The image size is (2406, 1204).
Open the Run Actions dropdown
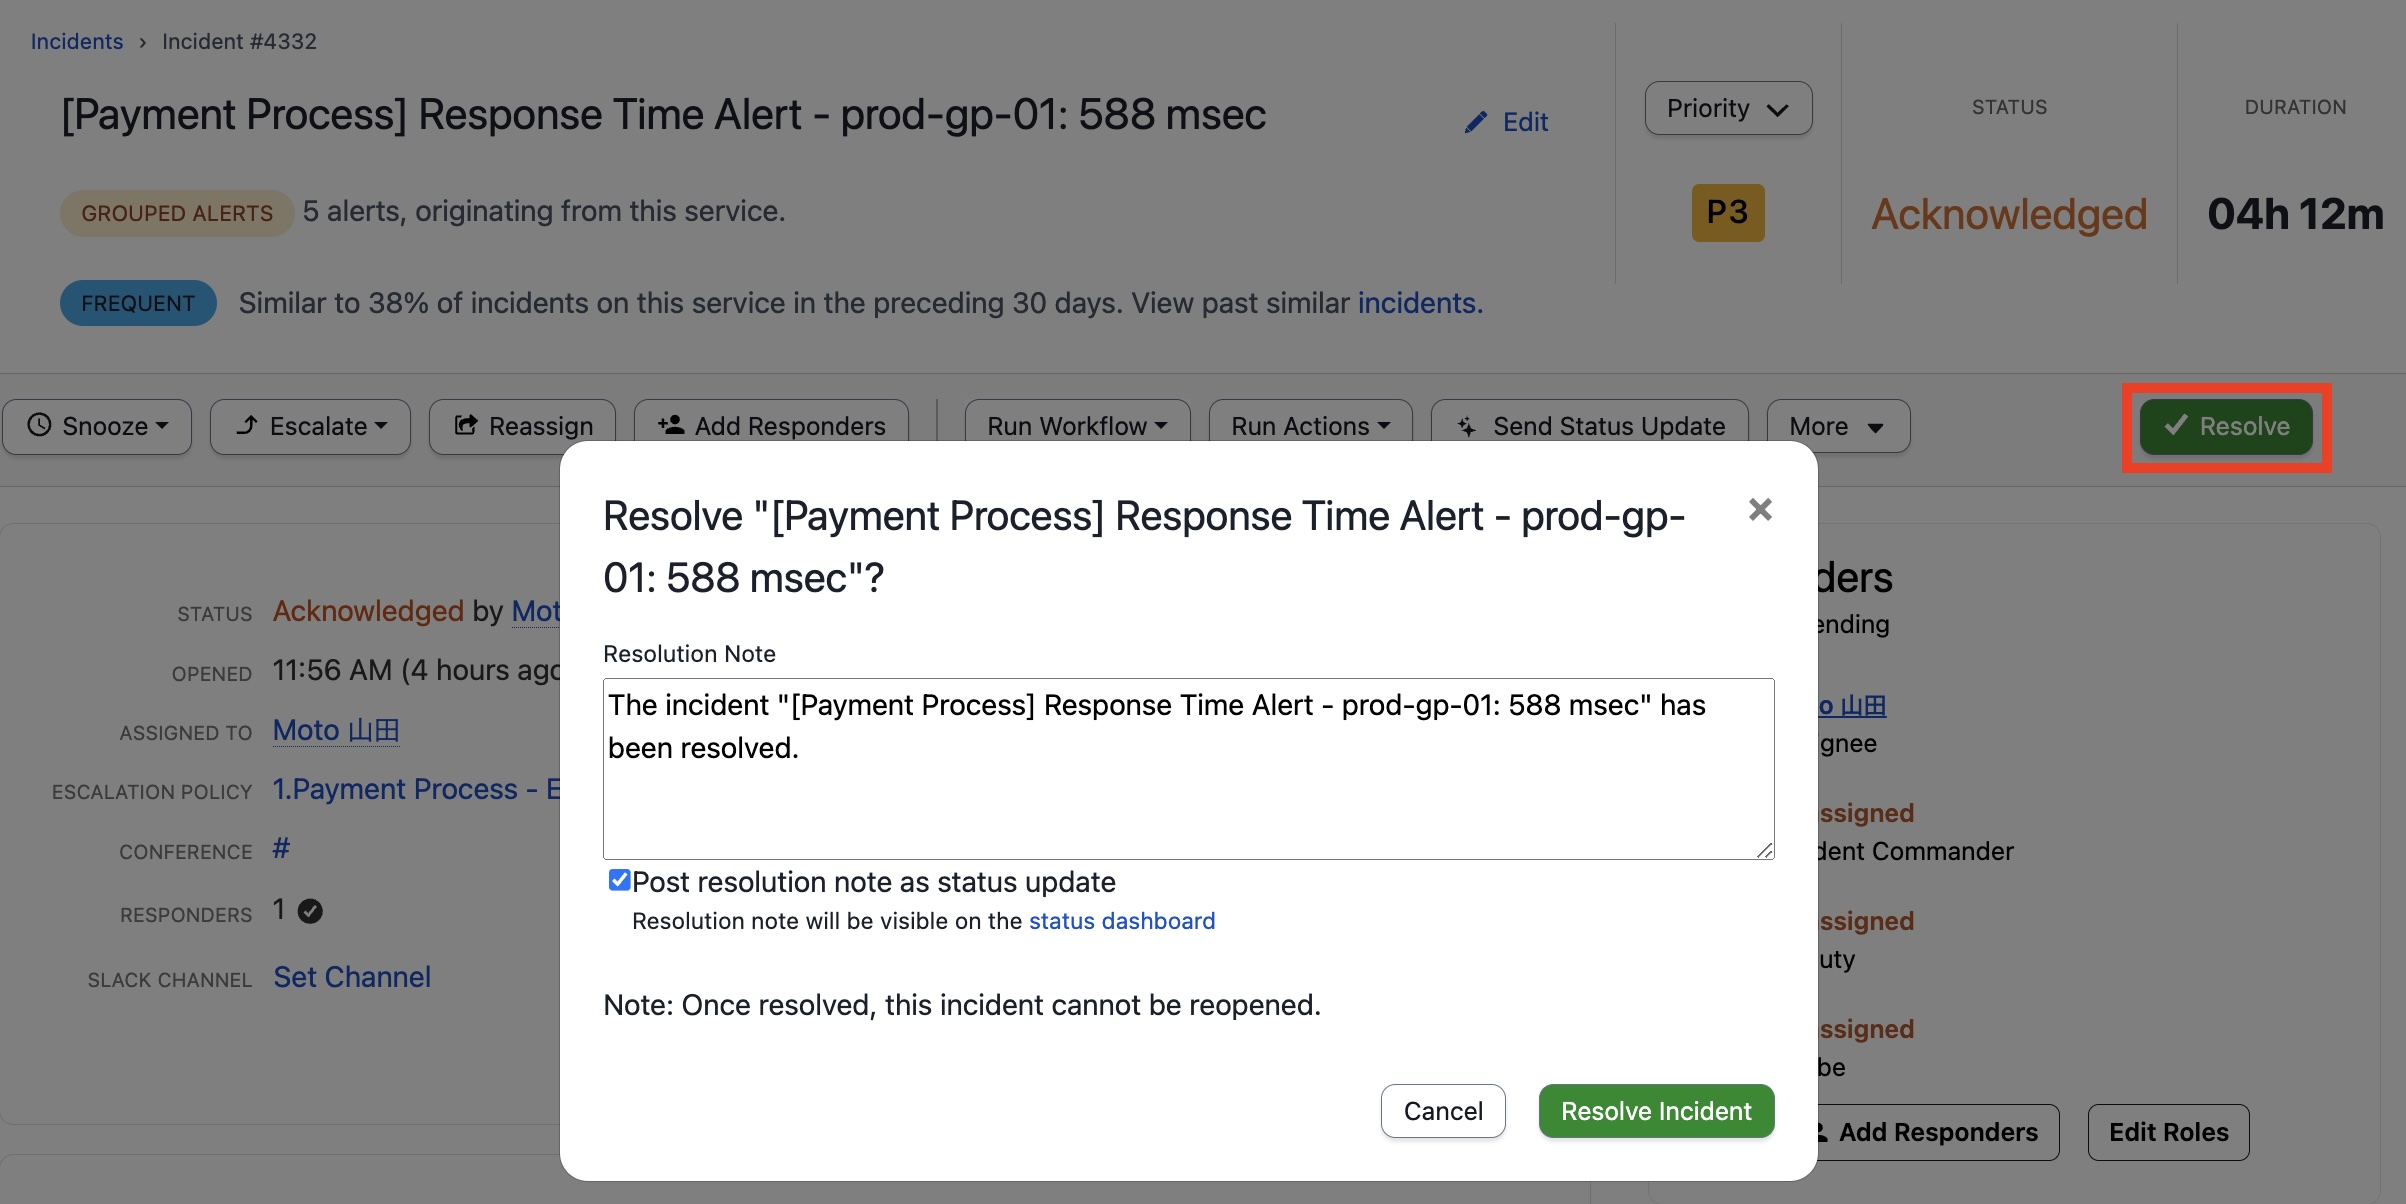[1308, 425]
